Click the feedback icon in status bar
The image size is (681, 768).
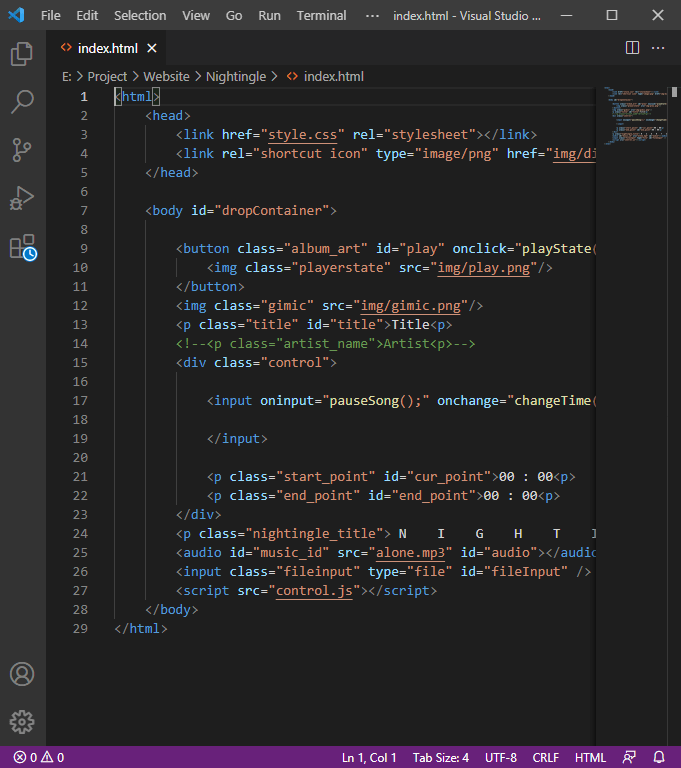629,757
